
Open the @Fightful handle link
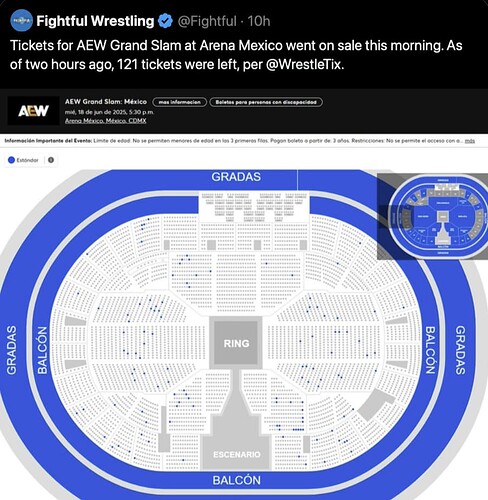pyautogui.click(x=207, y=21)
